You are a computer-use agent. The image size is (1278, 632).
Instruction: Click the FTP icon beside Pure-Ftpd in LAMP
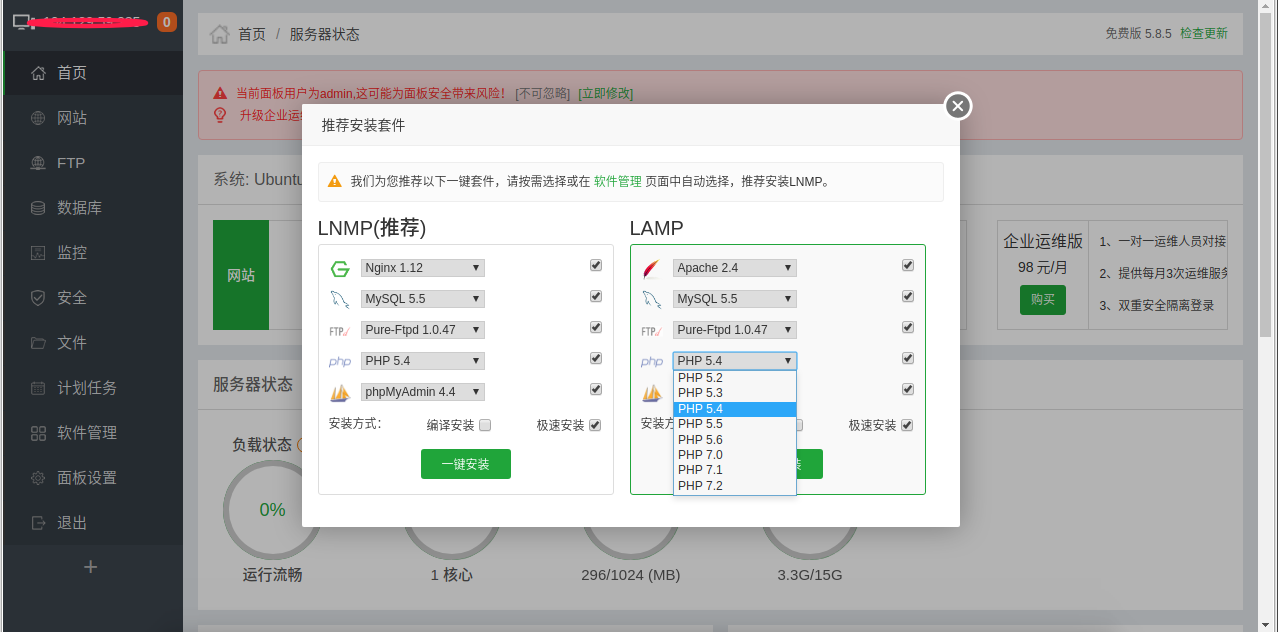pyautogui.click(x=652, y=330)
